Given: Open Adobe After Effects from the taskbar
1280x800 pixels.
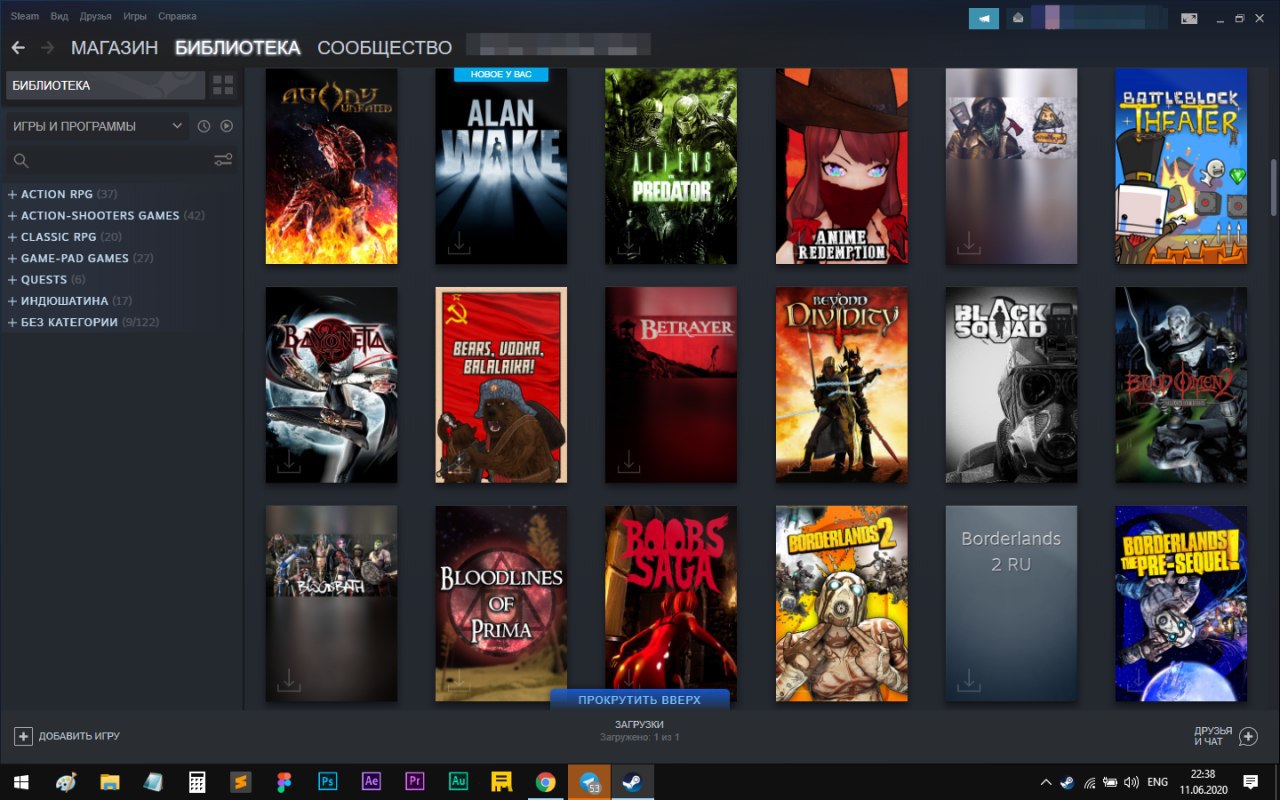Looking at the screenshot, I should (371, 781).
